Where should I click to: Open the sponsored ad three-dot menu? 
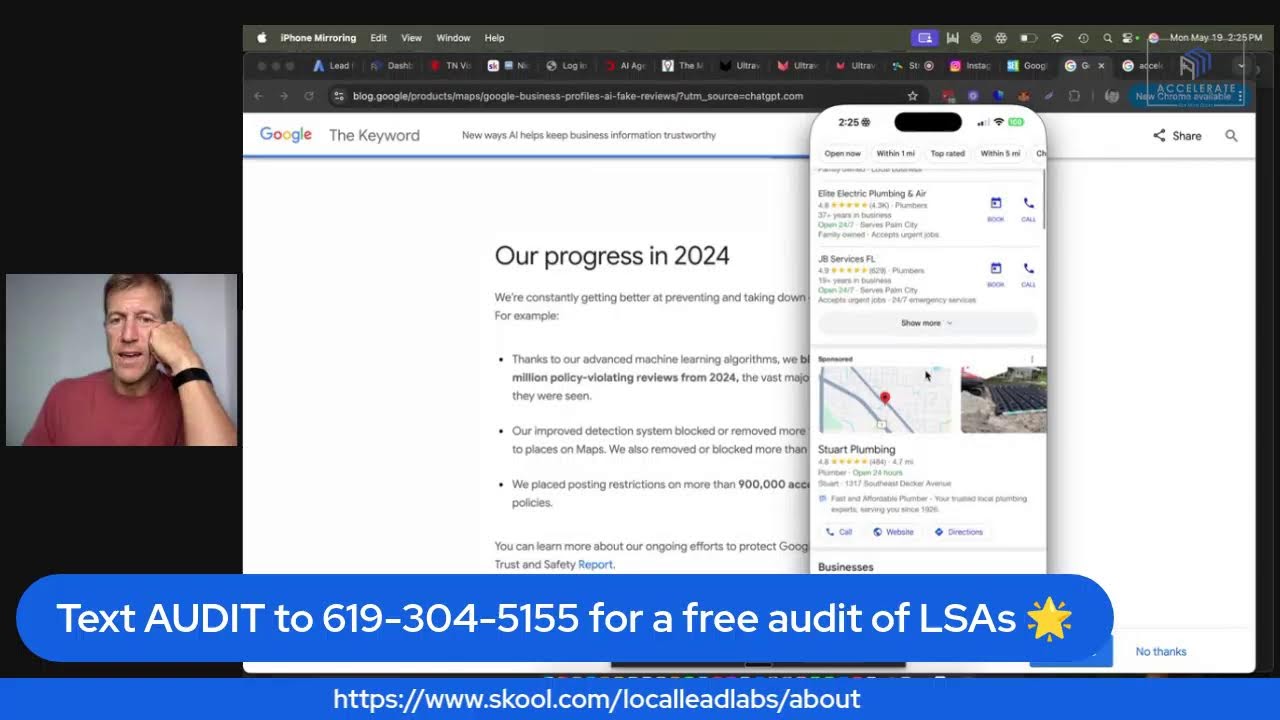tap(1032, 359)
